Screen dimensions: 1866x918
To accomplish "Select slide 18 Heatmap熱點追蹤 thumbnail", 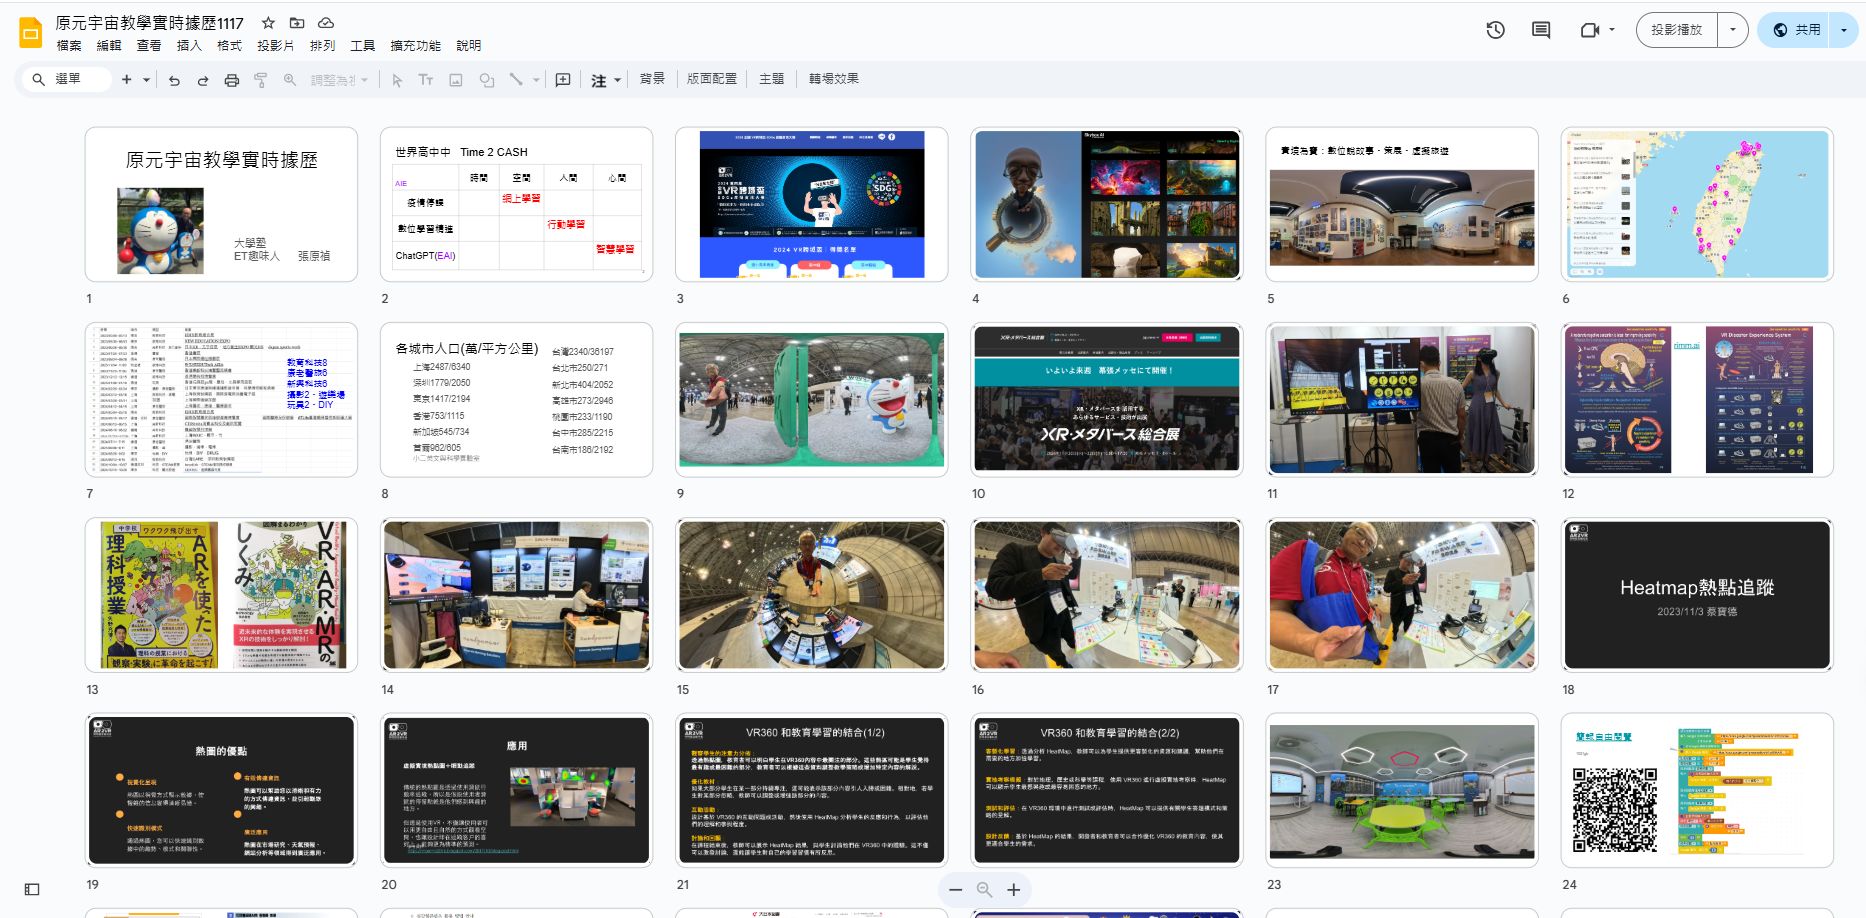I will (1697, 595).
